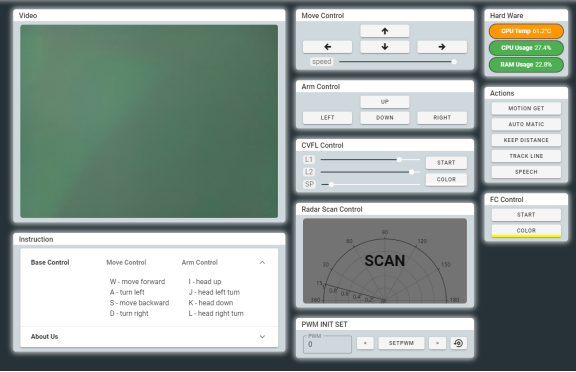576x372 pixels.
Task: Click the Arm Control UP button
Action: pyautogui.click(x=385, y=102)
